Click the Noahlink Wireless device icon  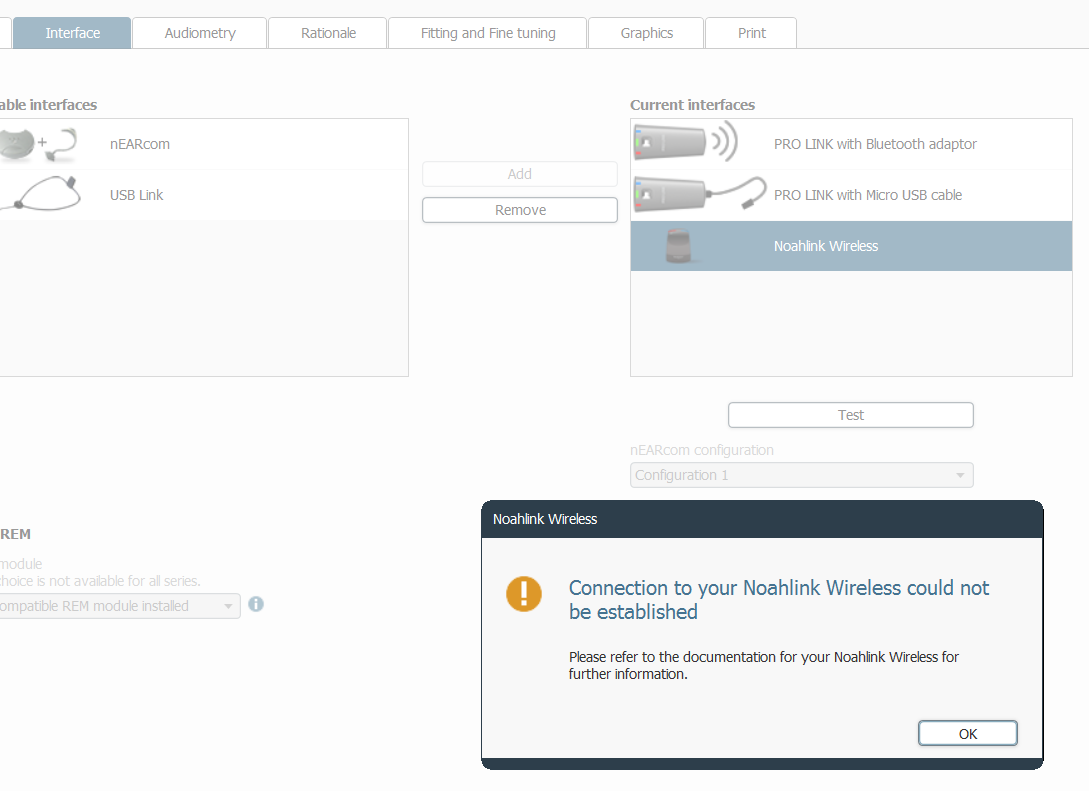(679, 246)
